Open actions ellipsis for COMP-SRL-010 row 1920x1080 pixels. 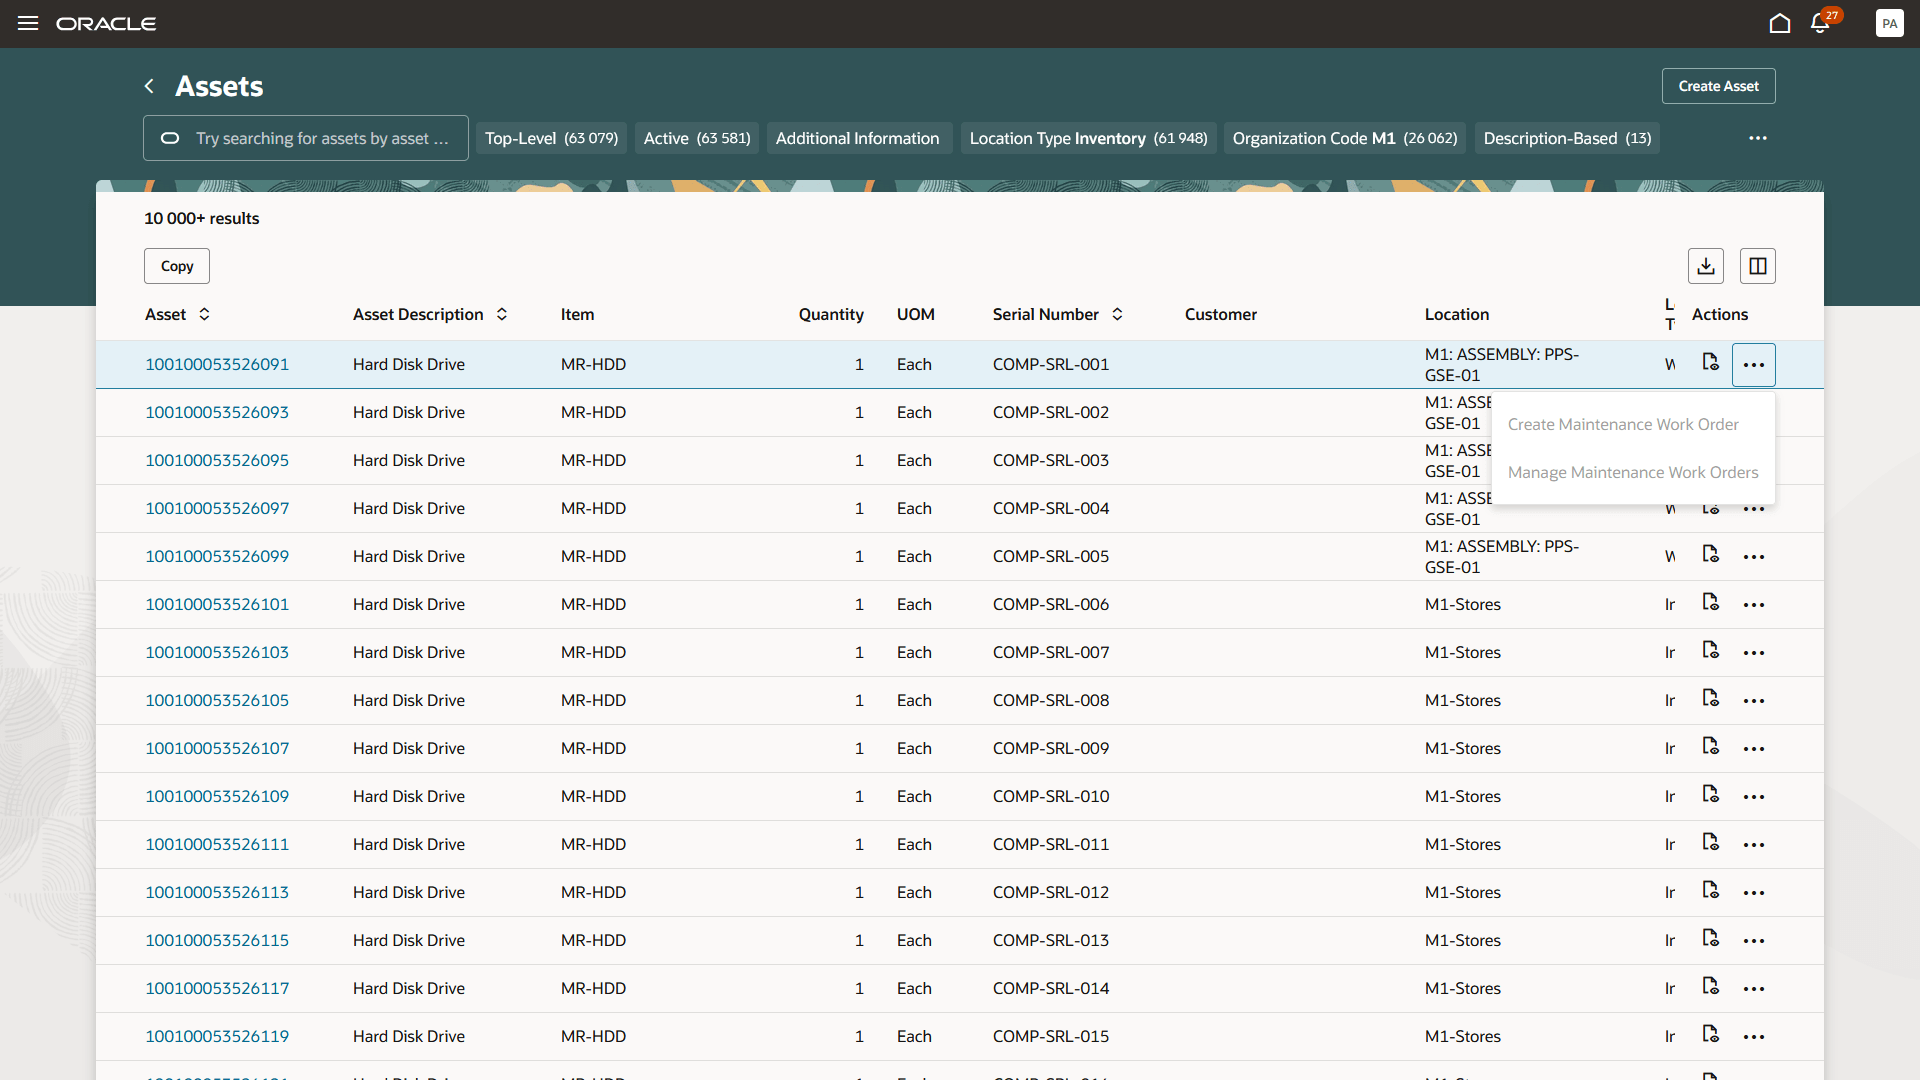click(x=1754, y=797)
